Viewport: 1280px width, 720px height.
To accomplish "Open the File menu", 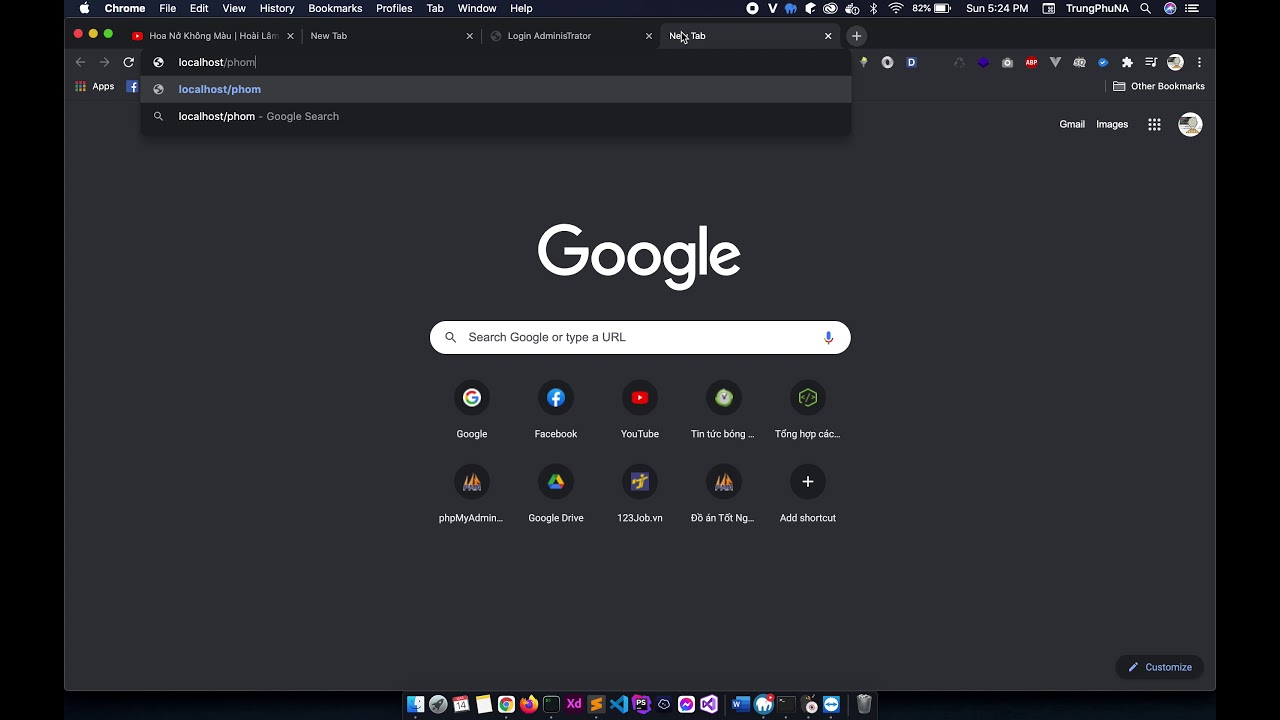I will 168,8.
